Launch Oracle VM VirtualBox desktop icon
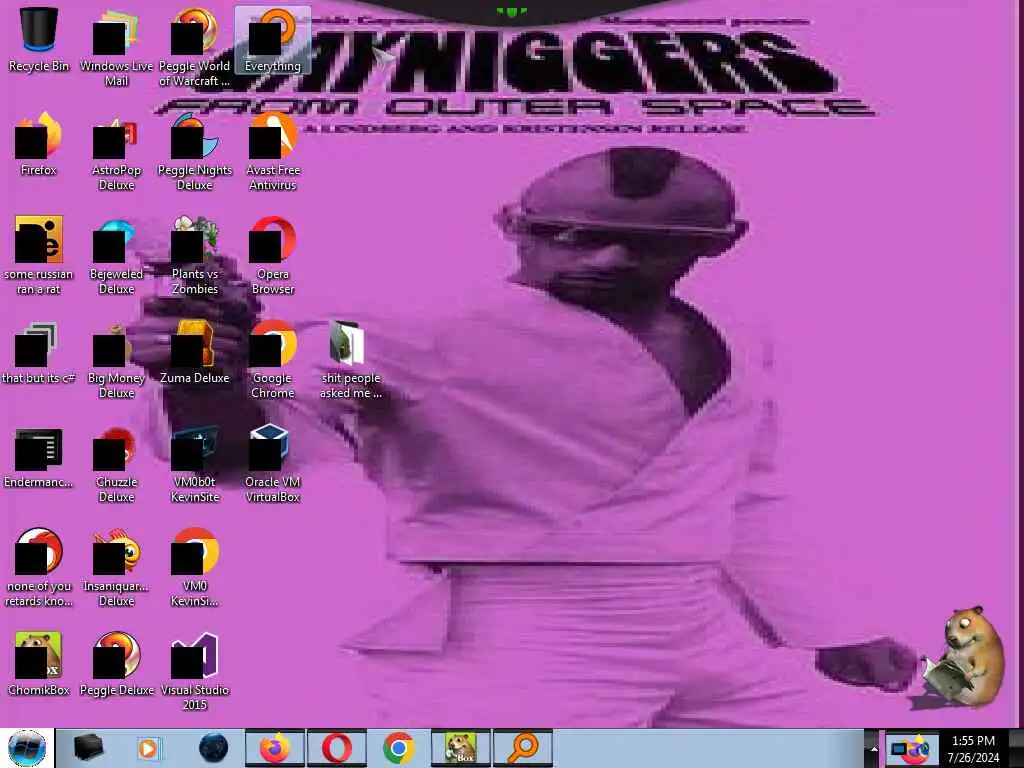1024x768 pixels. pos(273,464)
